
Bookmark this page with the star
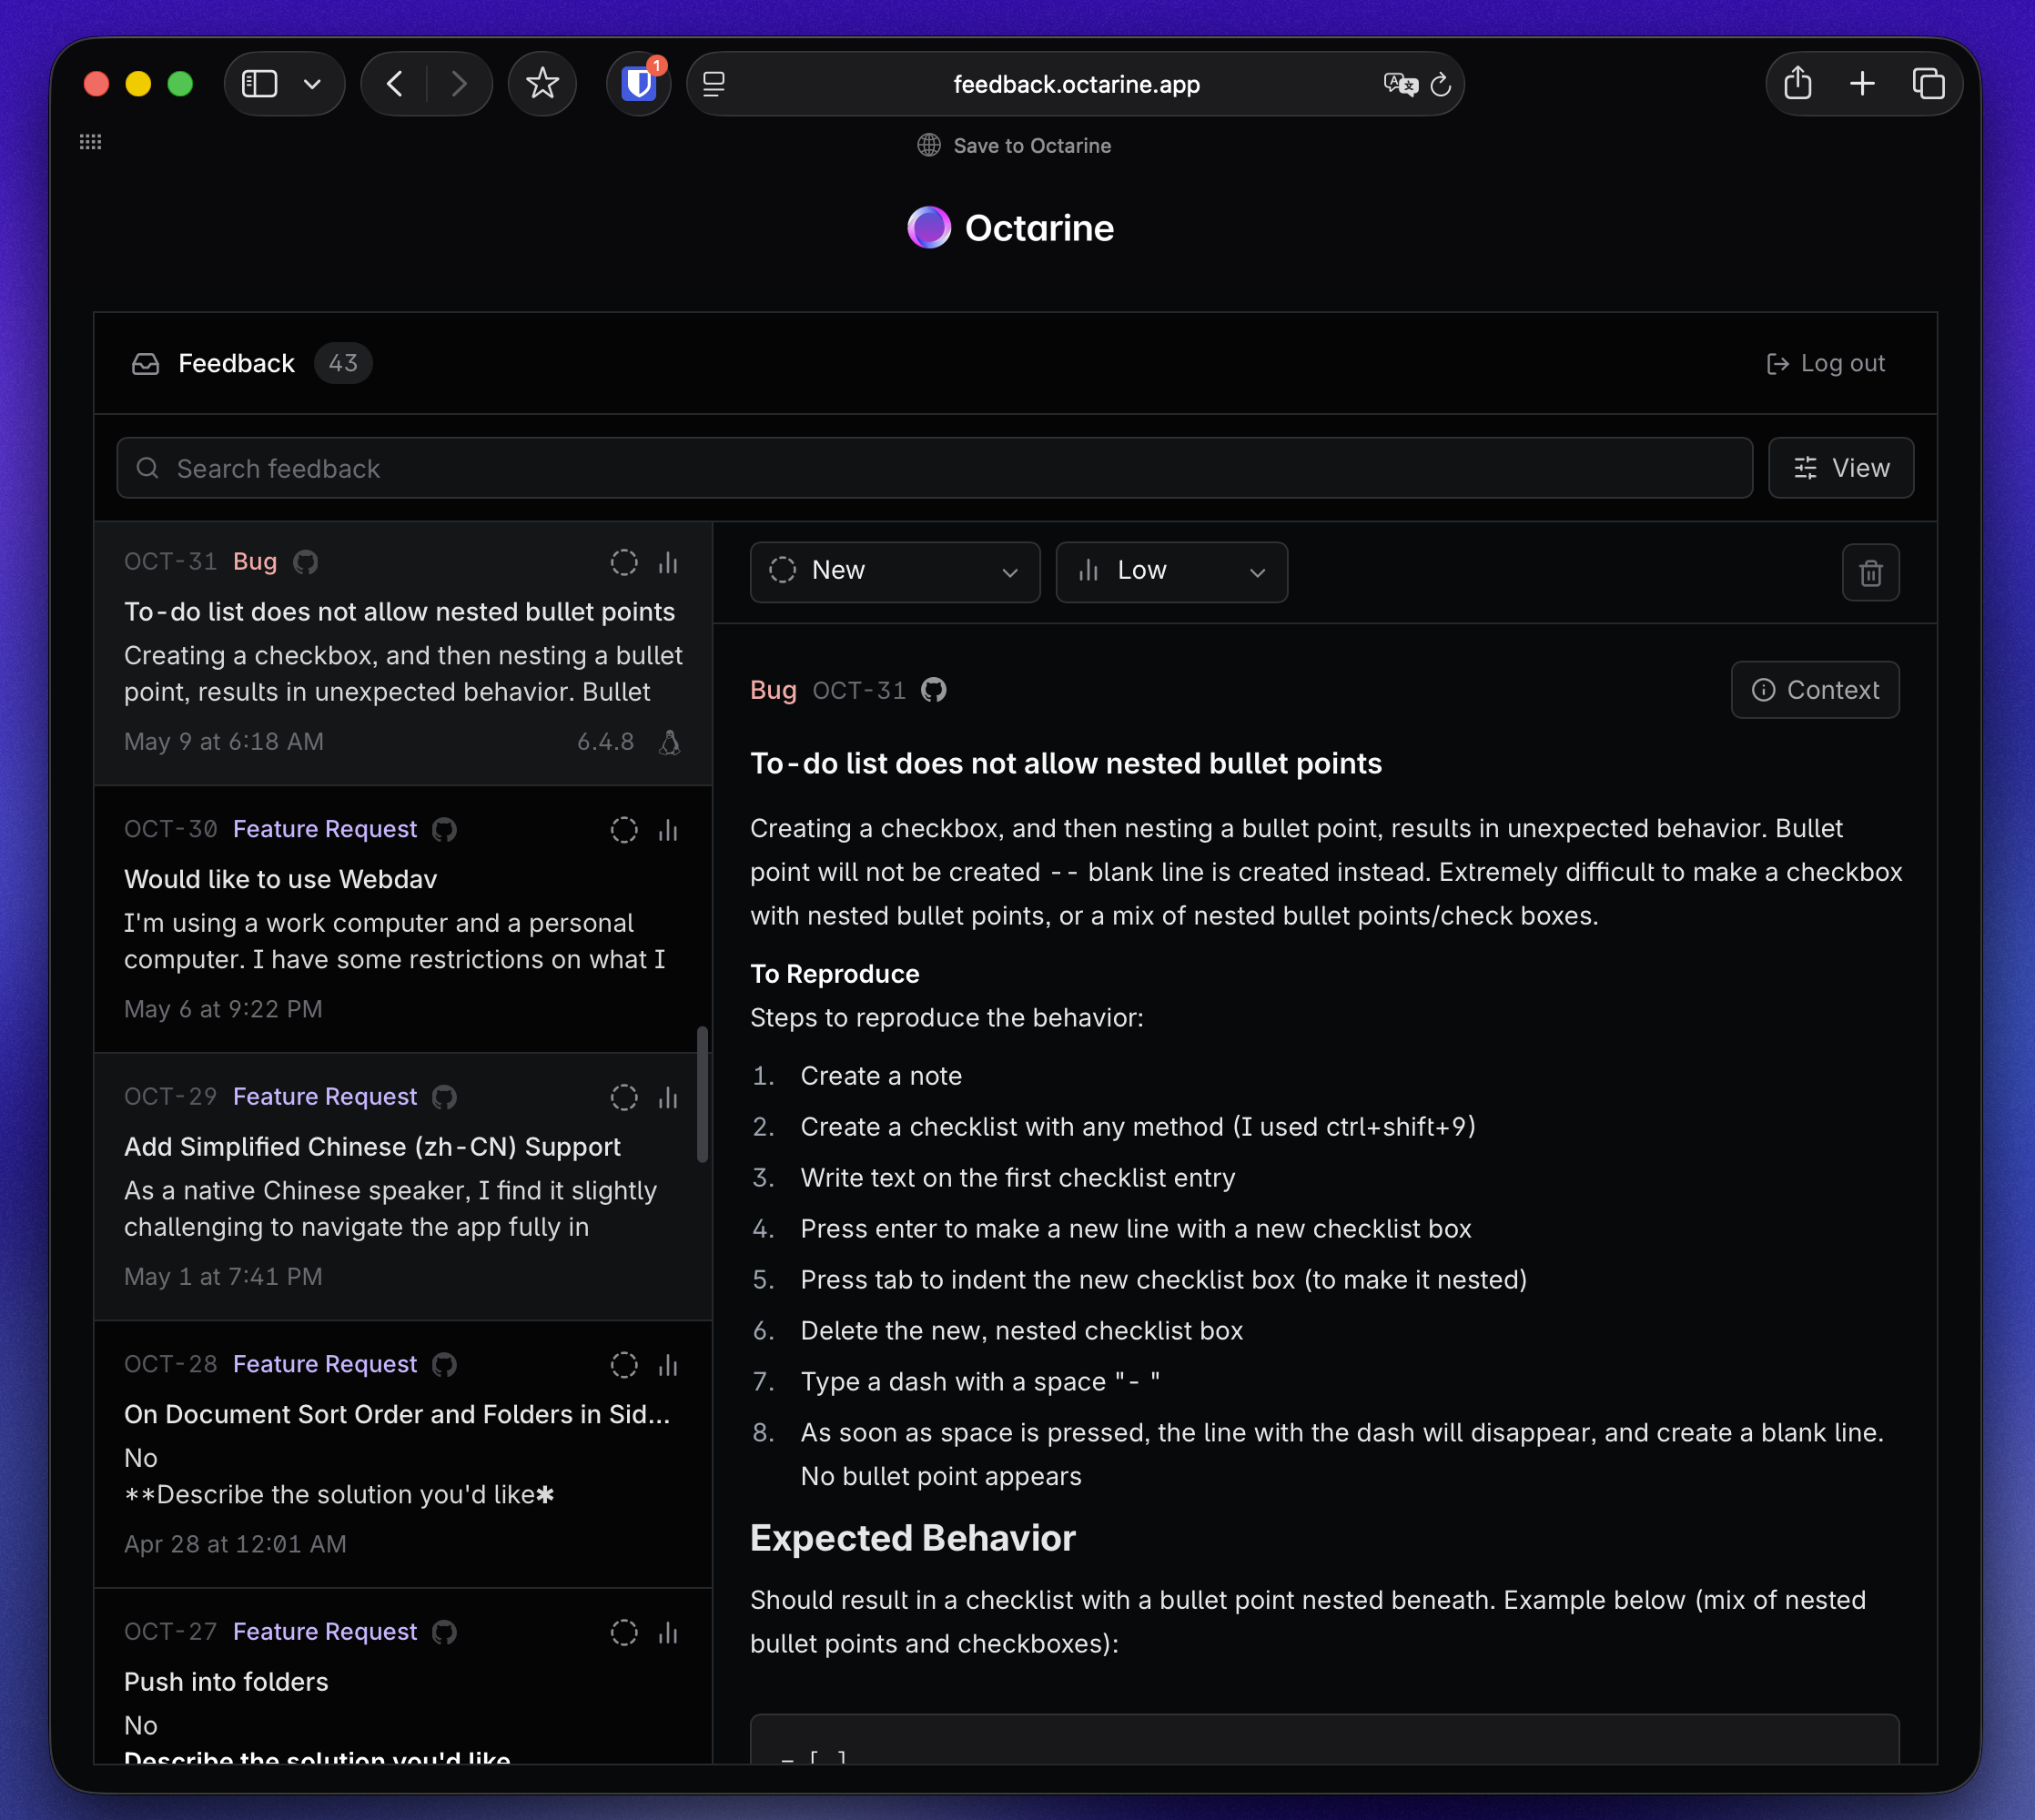tap(542, 84)
